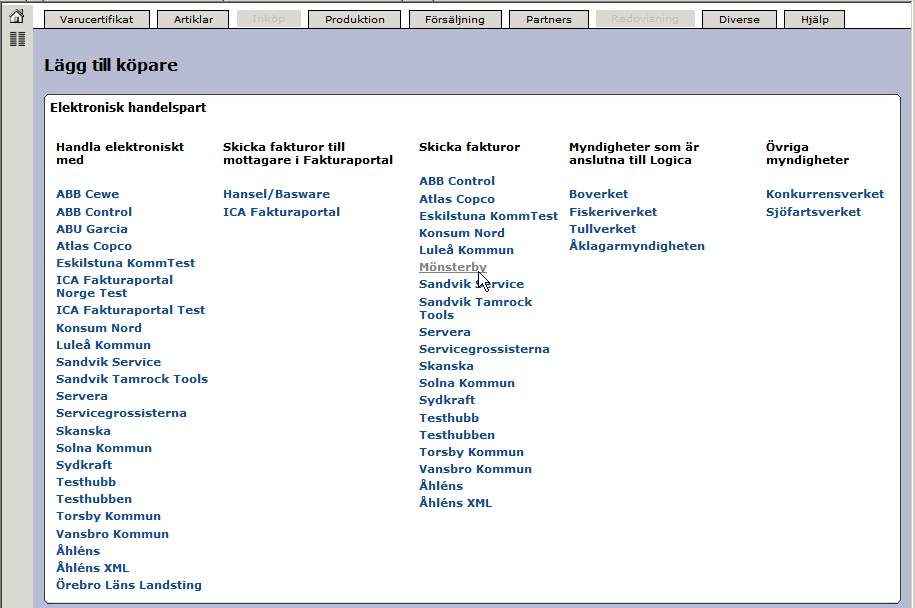This screenshot has height=608, width=915.
Task: Open ICA Fakturaportal Norge Test link
Action: [114, 286]
